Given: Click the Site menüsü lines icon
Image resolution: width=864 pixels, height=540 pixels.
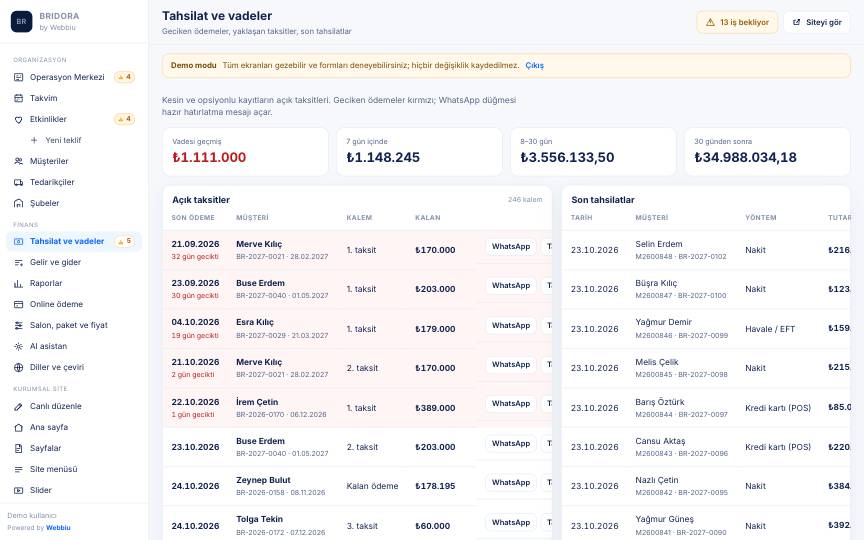Looking at the screenshot, I should [x=18, y=469].
